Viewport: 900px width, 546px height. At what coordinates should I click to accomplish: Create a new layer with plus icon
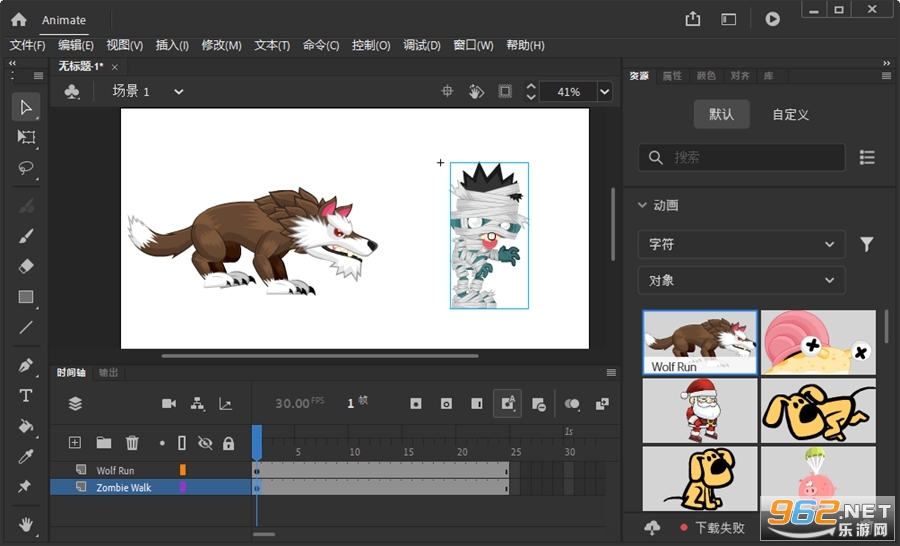coord(75,442)
